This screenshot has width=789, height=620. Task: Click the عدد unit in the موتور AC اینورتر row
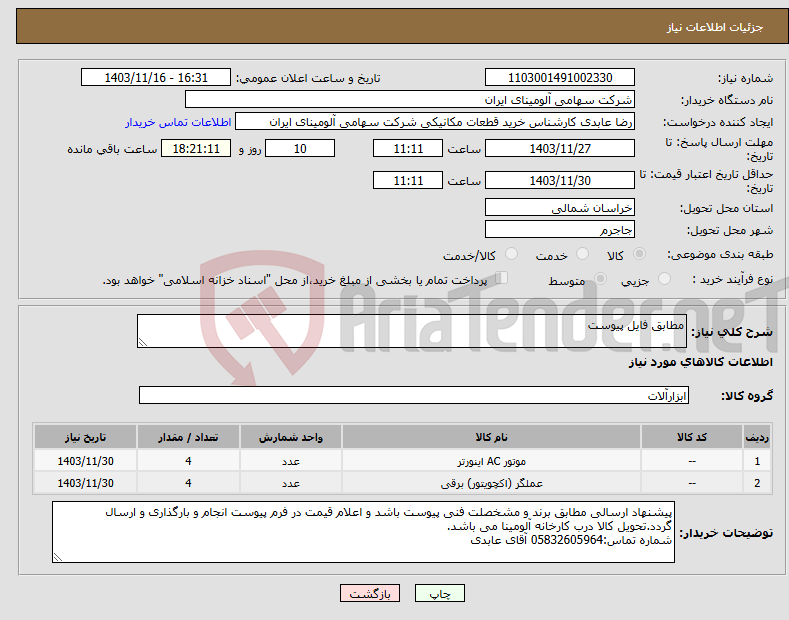pyautogui.click(x=291, y=461)
